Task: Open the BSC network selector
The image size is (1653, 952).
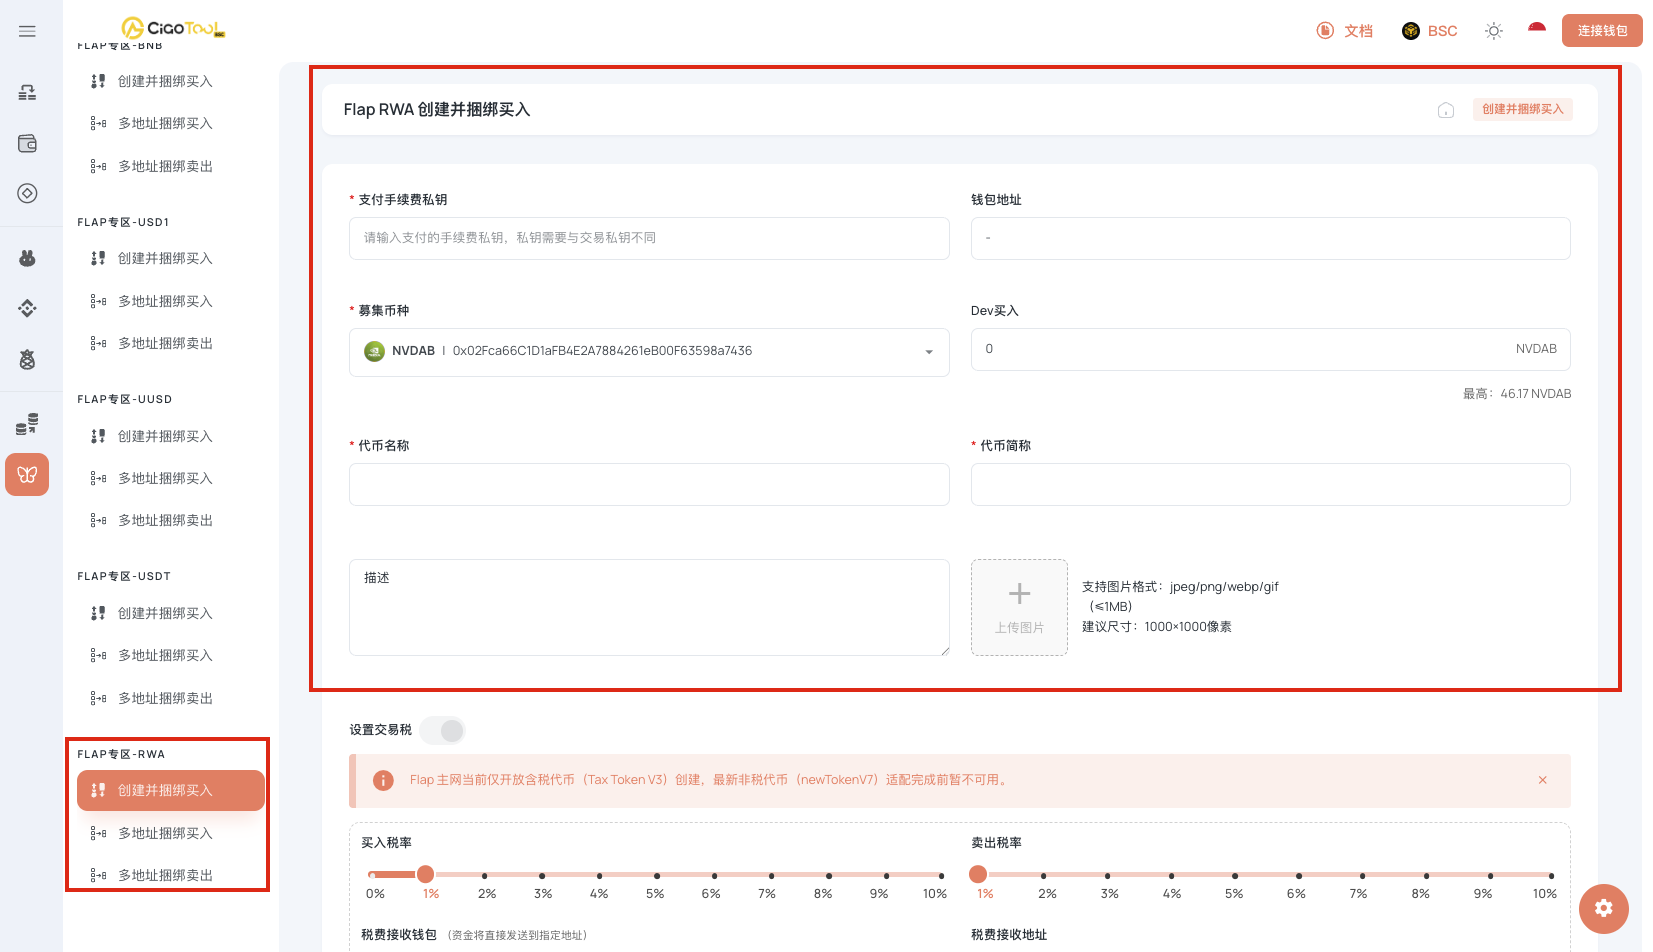Action: 1430,31
